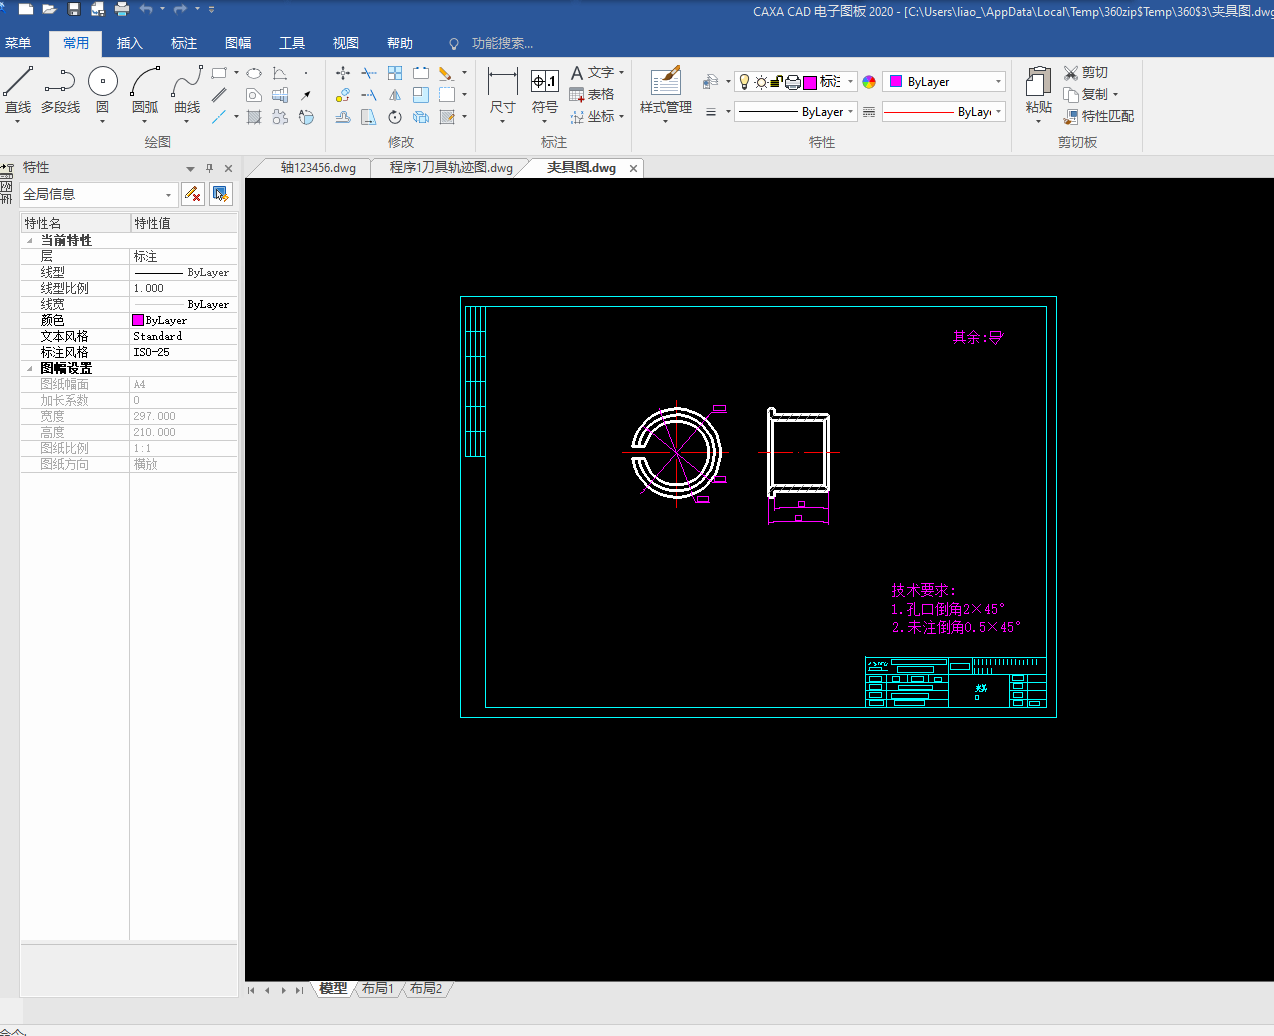Click the open file icon
The image size is (1274, 1036).
tap(49, 9)
